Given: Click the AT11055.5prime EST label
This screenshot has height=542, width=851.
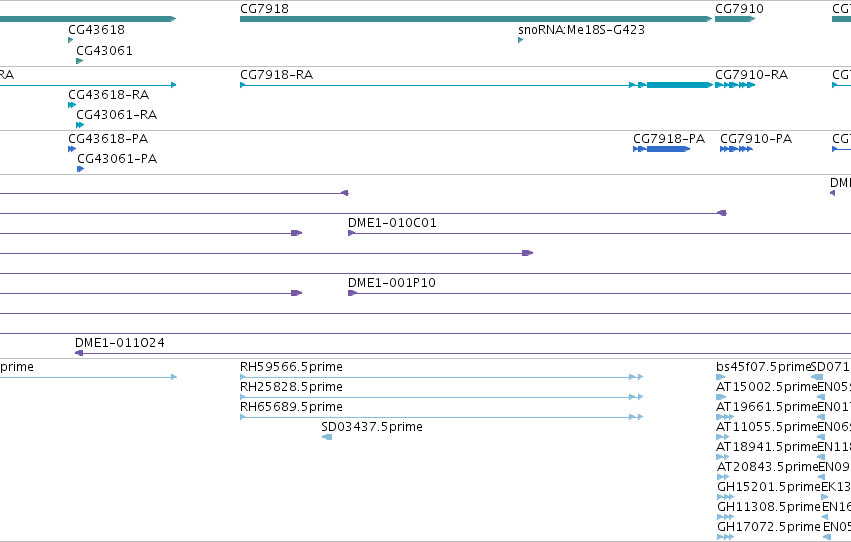Looking at the screenshot, I should click(766, 427).
